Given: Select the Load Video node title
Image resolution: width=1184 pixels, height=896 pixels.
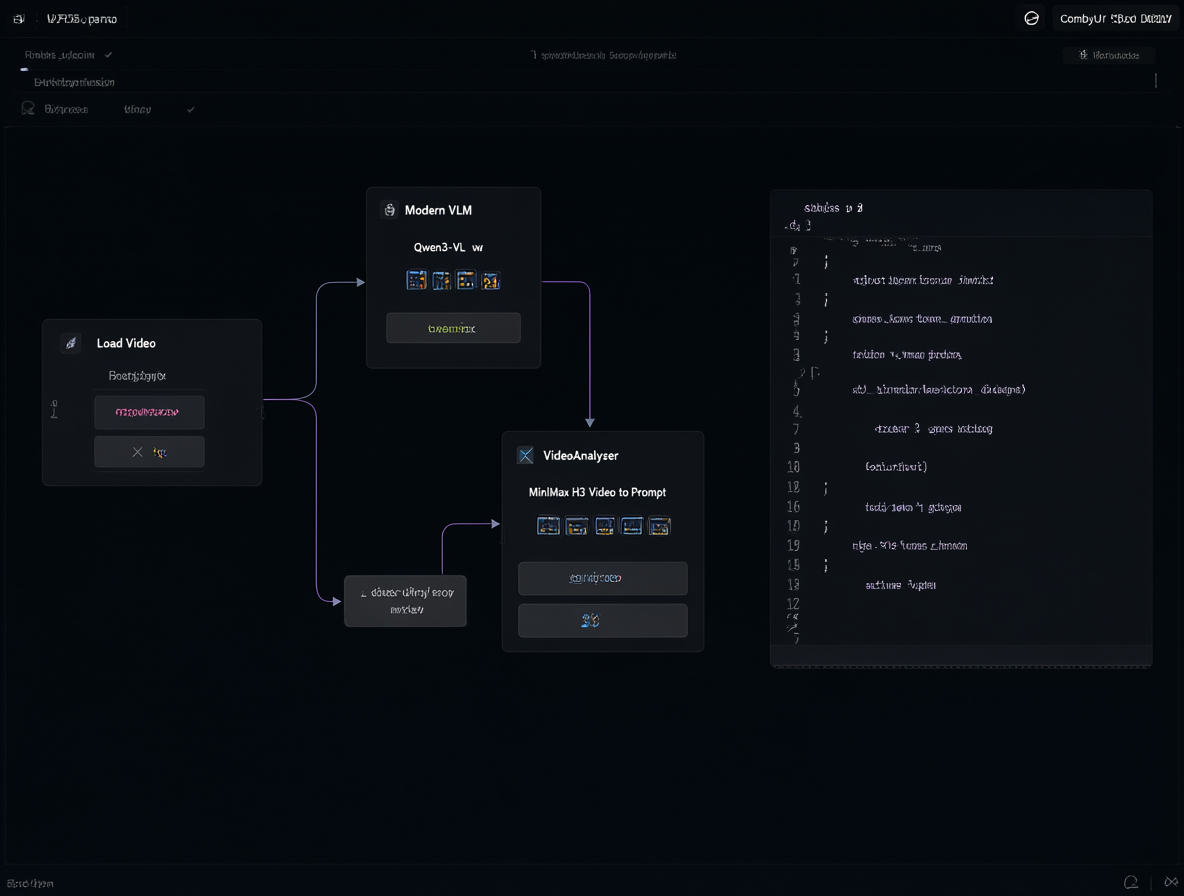Looking at the screenshot, I should click(126, 343).
